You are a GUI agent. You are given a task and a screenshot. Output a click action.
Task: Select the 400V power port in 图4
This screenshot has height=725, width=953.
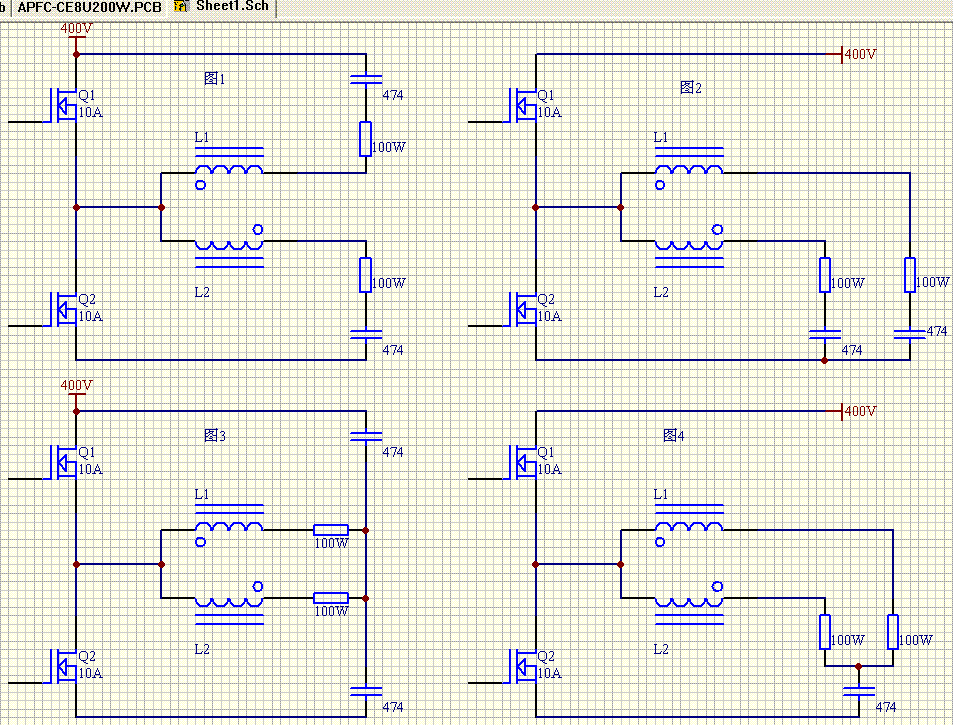pos(853,411)
